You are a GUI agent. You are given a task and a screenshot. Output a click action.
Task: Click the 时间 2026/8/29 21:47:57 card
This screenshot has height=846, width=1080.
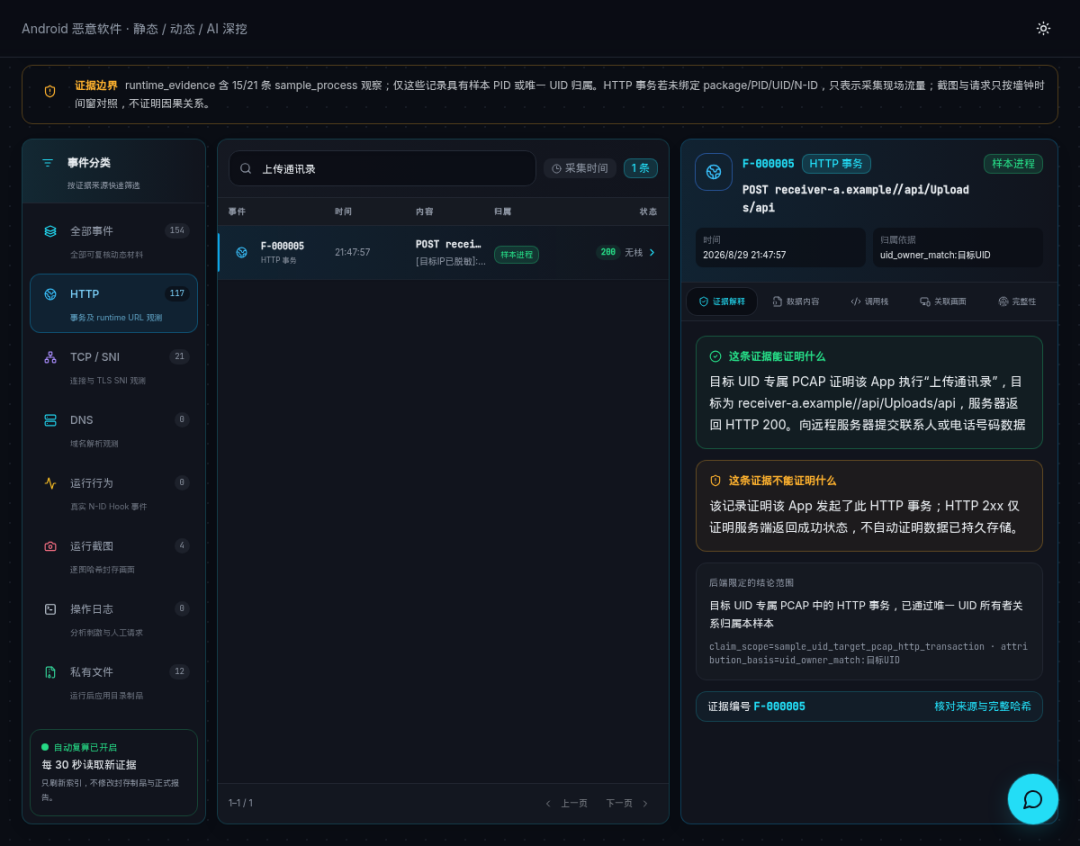780,247
